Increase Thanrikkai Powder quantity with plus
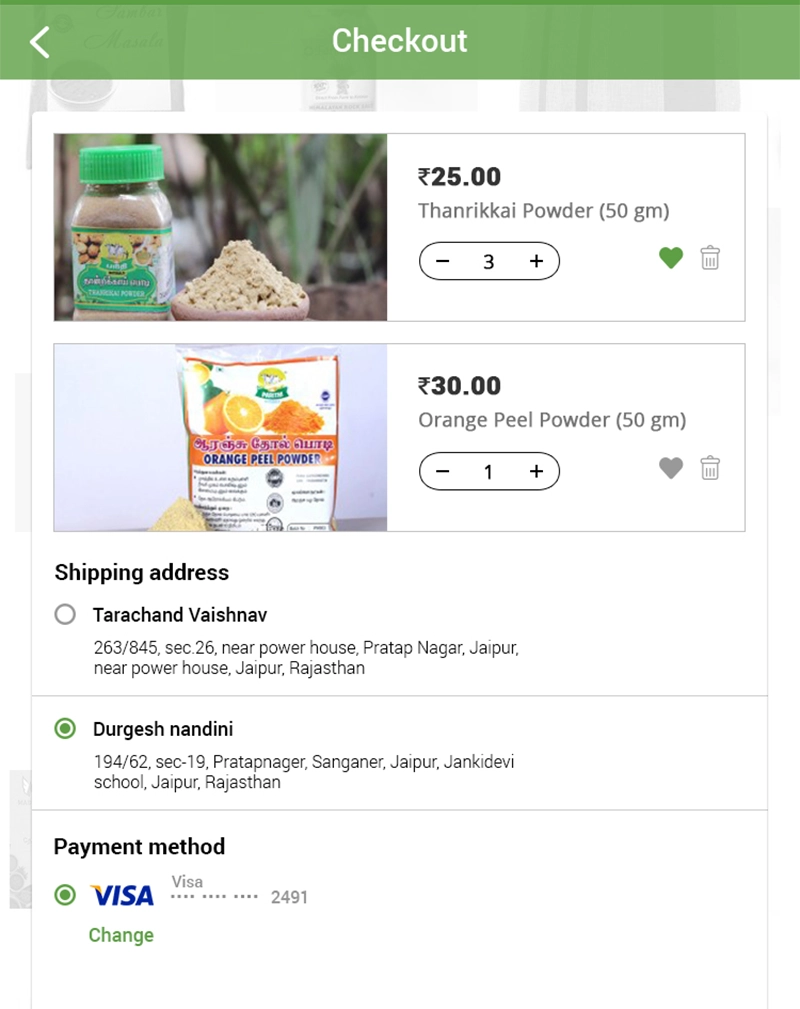The image size is (800, 1009). [x=536, y=262]
